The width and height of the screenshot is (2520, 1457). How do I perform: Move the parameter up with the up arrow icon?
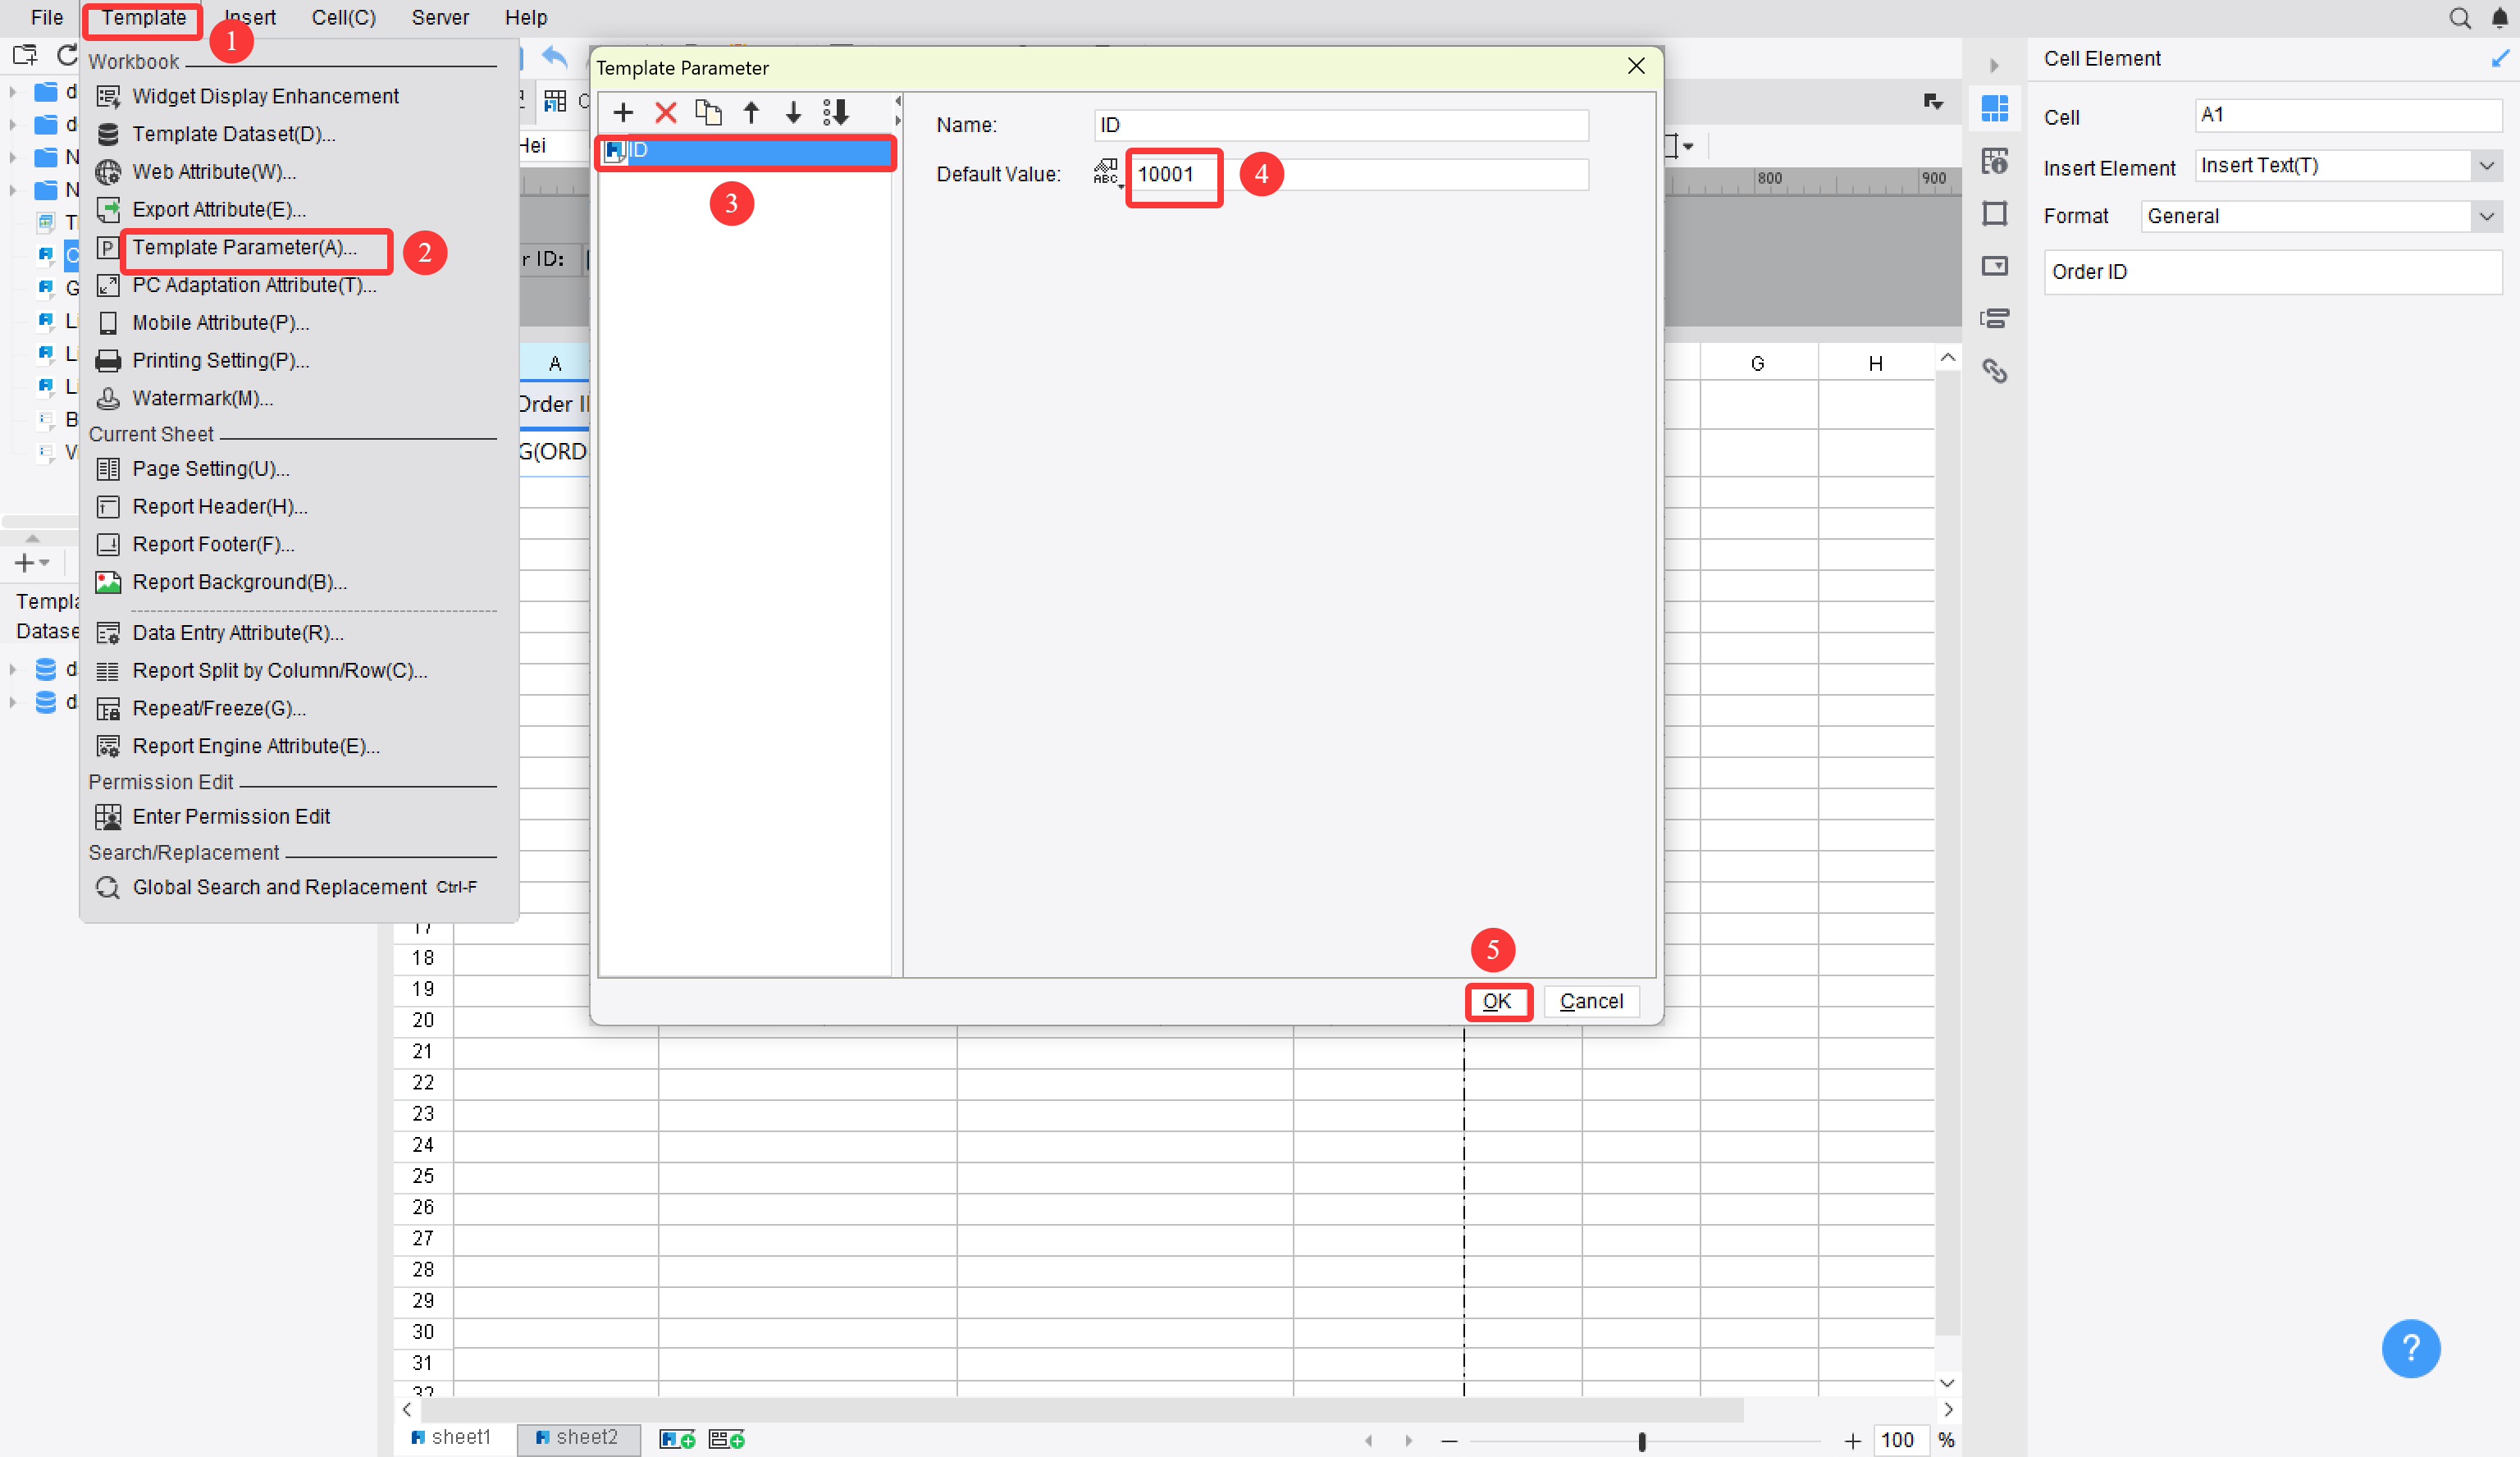751,112
